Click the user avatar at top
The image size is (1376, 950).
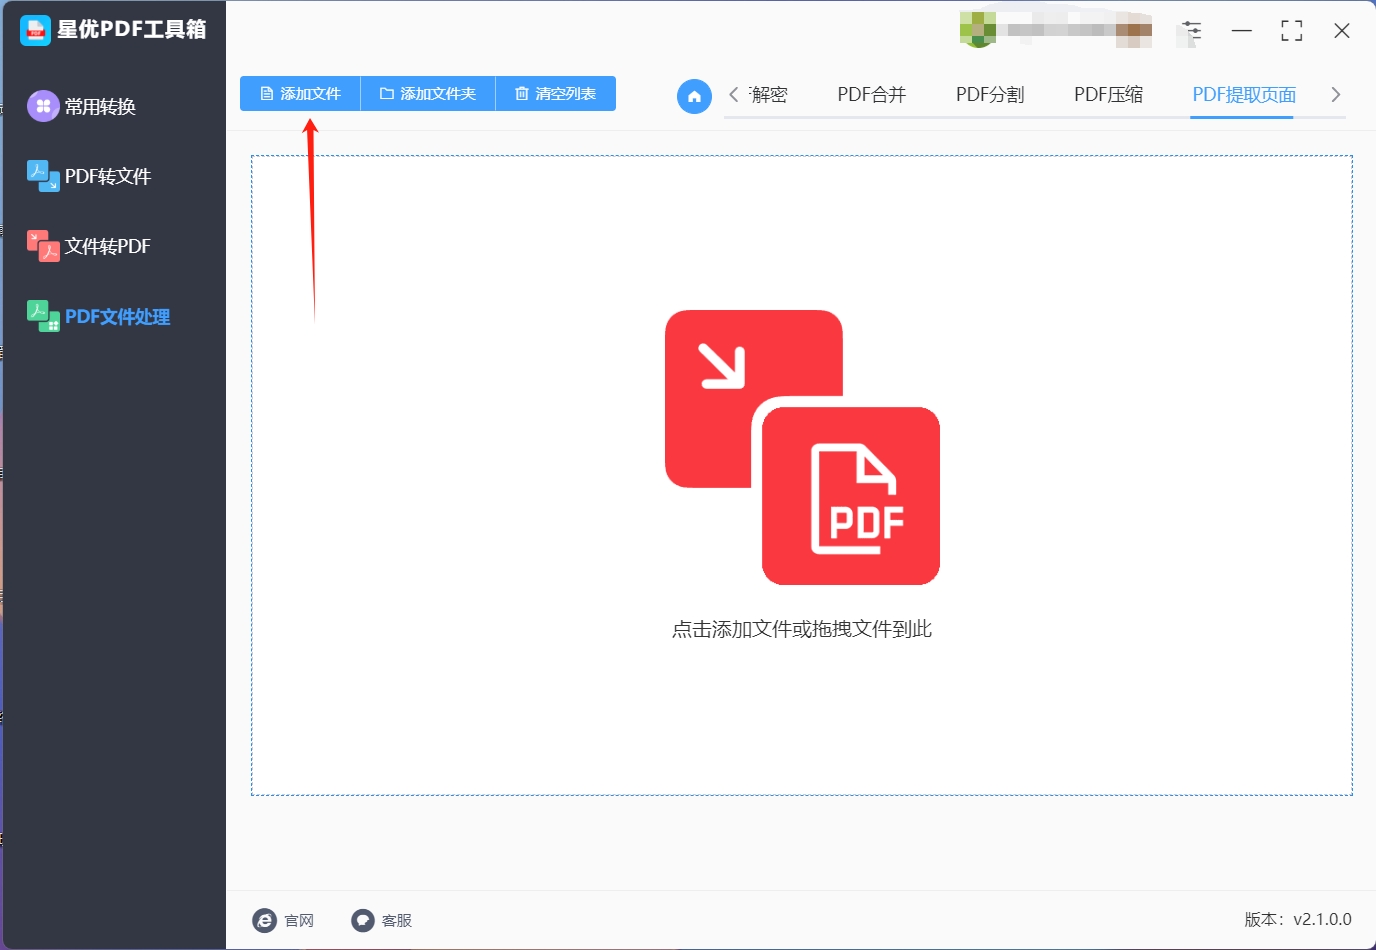tap(977, 29)
